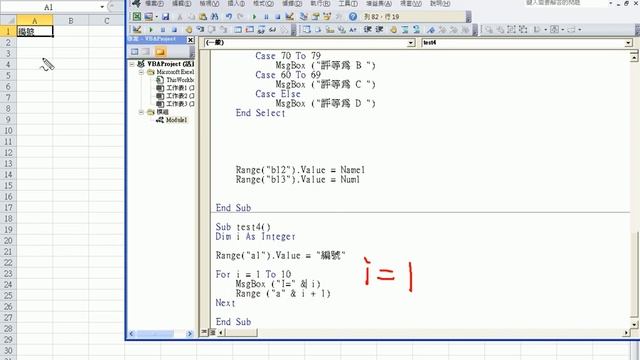
Task: Click the Step Over icon on the Debug toolbar
Action: click(x=211, y=29)
